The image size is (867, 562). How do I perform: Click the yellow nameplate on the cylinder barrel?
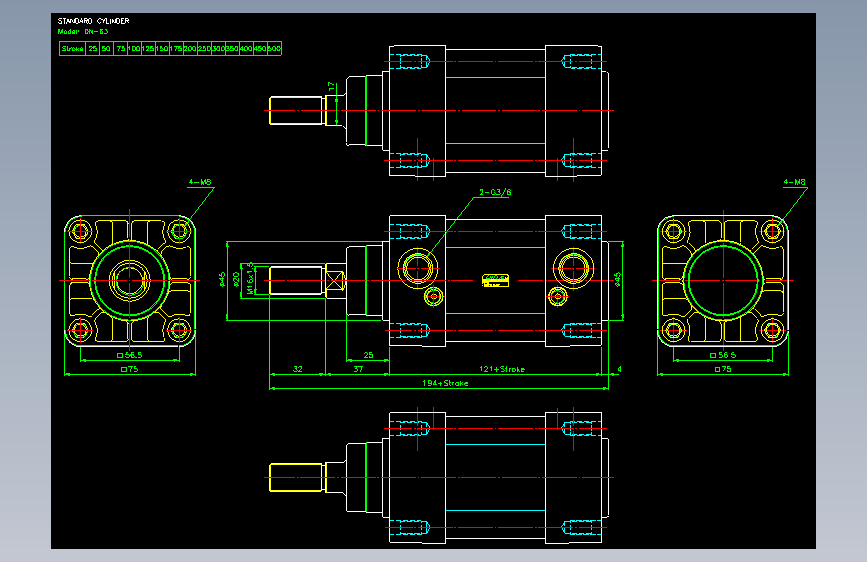pyautogui.click(x=495, y=280)
